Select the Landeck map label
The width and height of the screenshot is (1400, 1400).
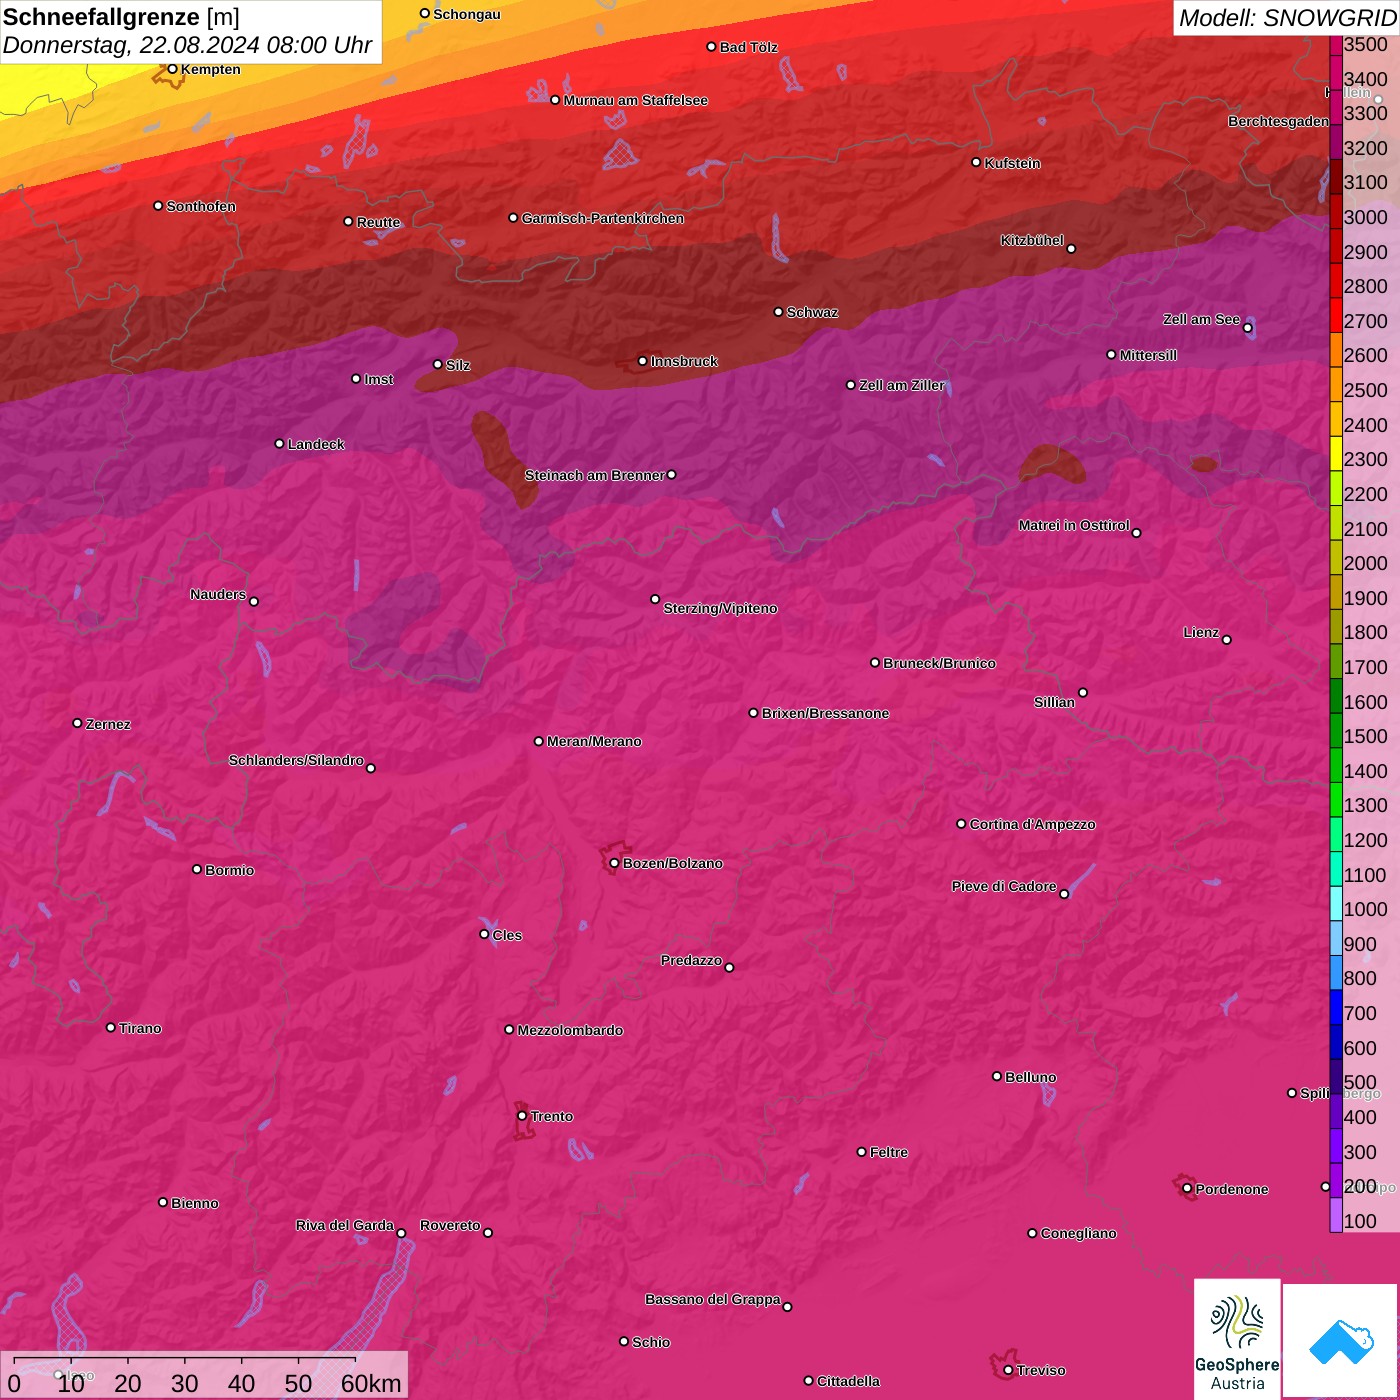click(x=316, y=444)
